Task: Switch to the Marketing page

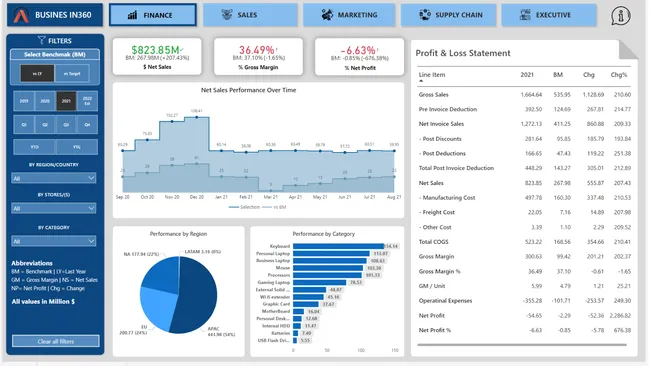Action: 349,15
